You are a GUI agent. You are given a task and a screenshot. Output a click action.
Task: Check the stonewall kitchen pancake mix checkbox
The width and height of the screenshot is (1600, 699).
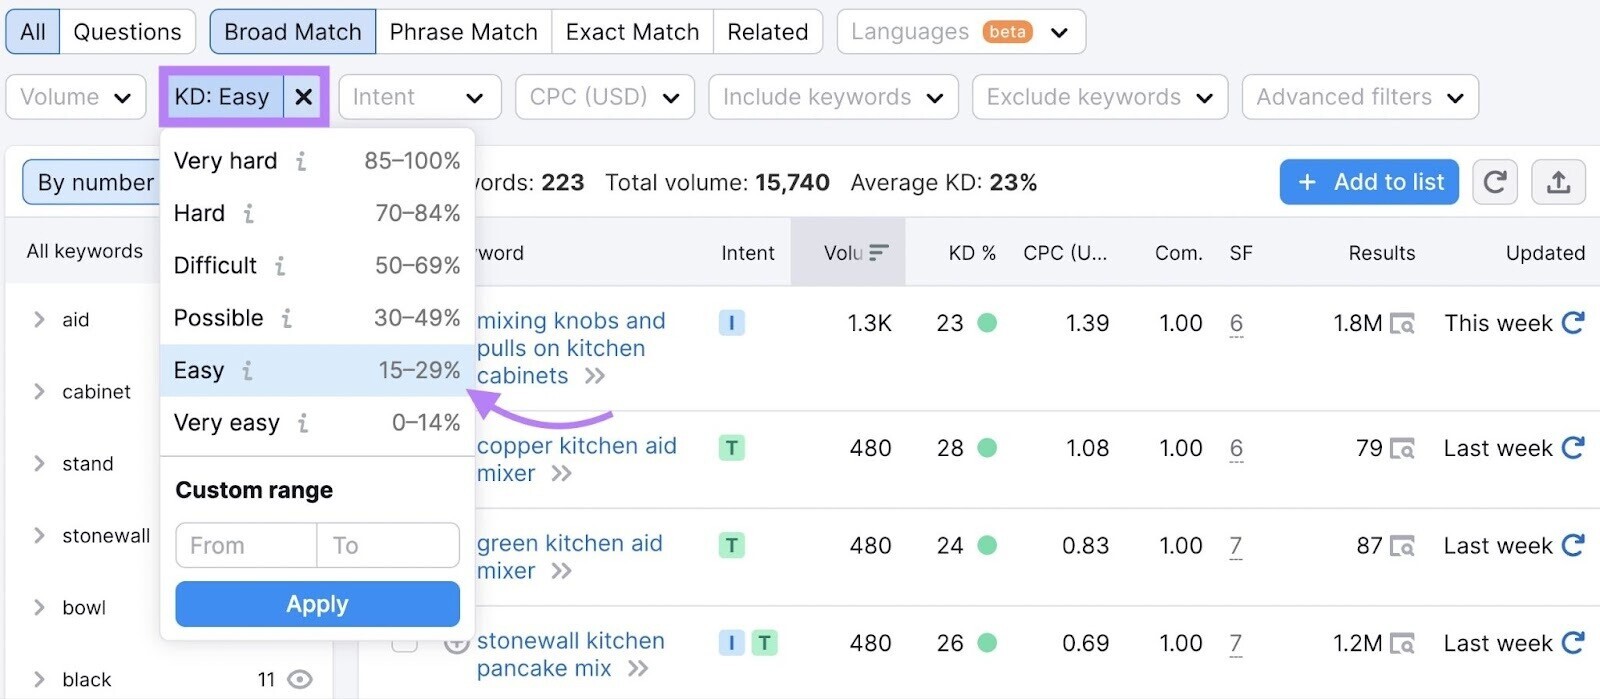pos(404,642)
